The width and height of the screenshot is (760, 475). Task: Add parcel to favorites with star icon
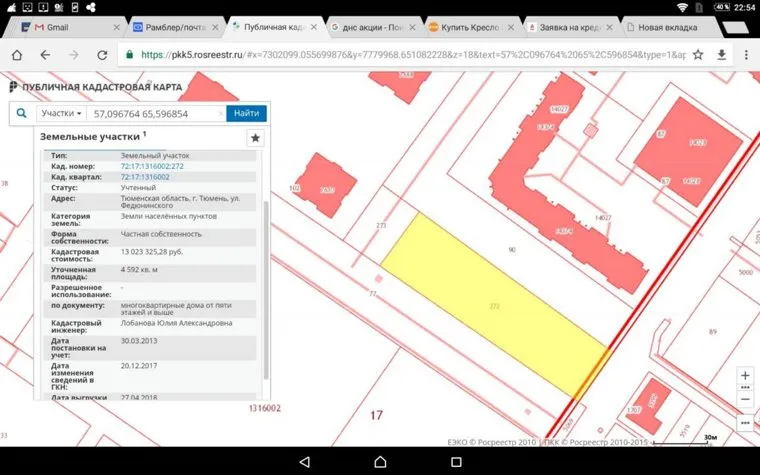255,138
